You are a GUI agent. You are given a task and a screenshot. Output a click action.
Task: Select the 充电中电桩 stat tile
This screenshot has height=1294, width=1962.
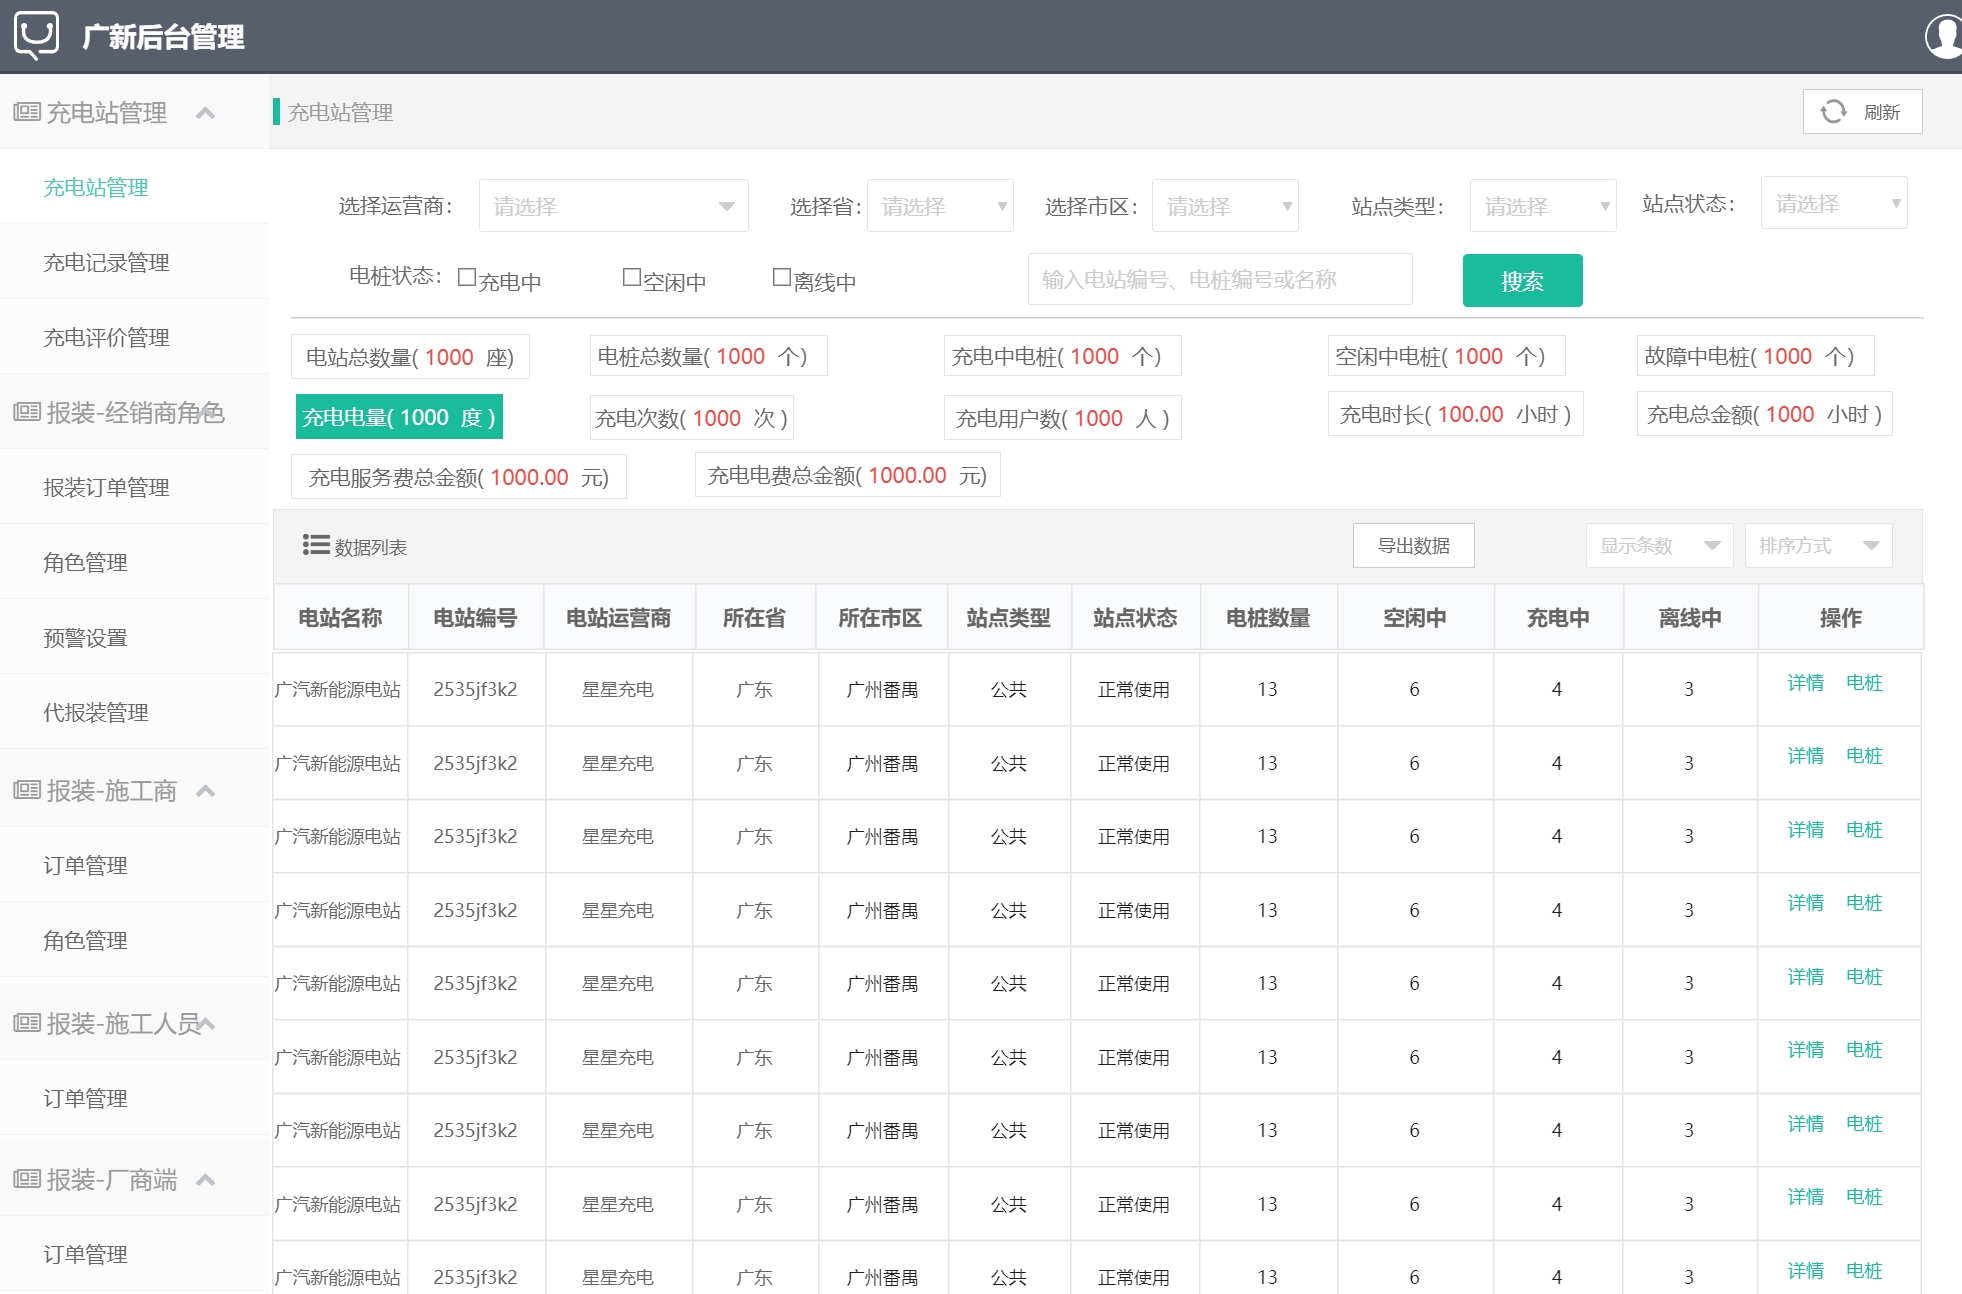click(x=1062, y=356)
